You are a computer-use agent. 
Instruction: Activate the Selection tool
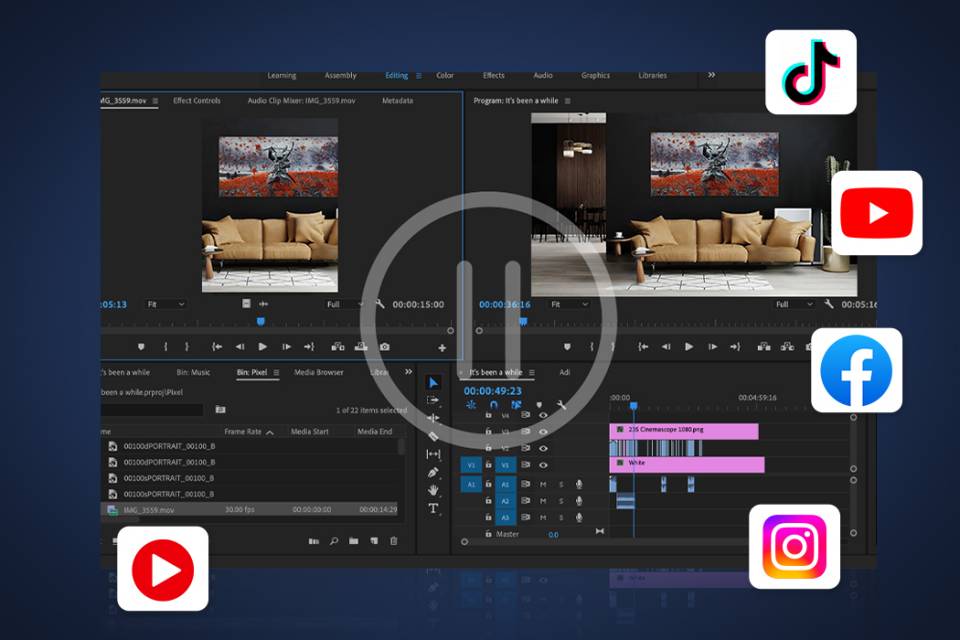coord(435,382)
